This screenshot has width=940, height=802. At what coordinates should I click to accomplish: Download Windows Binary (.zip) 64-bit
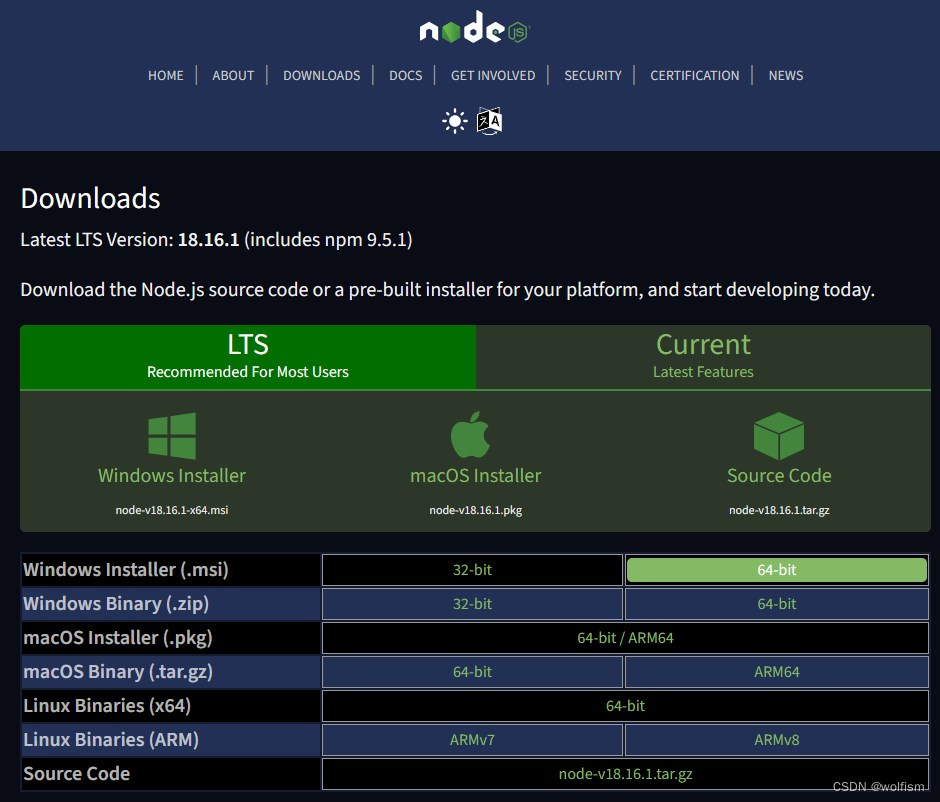tap(777, 604)
